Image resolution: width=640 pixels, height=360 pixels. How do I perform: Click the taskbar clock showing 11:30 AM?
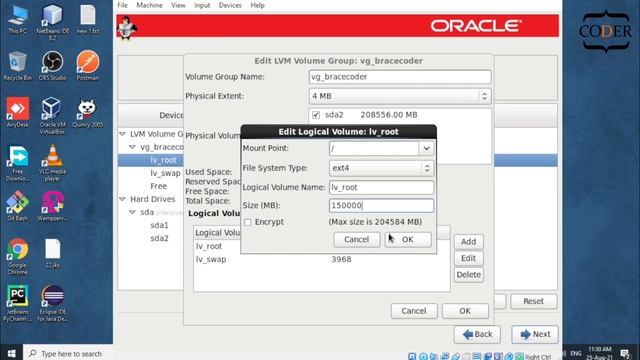(599, 353)
